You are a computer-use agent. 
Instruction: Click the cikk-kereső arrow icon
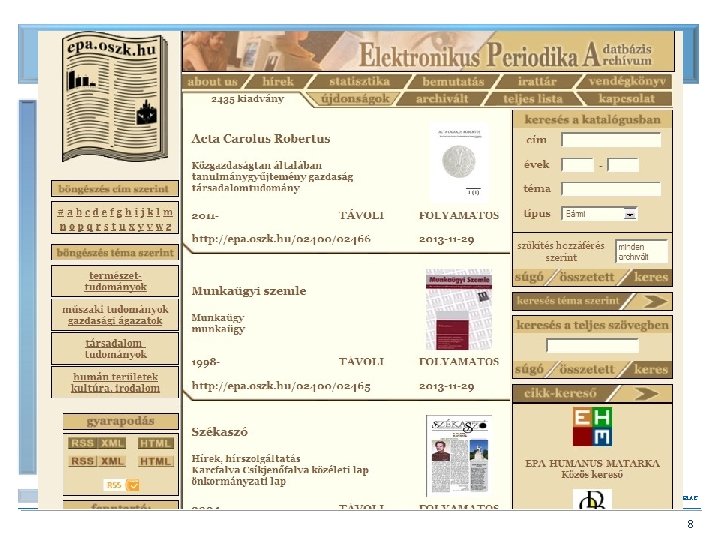coord(646,394)
